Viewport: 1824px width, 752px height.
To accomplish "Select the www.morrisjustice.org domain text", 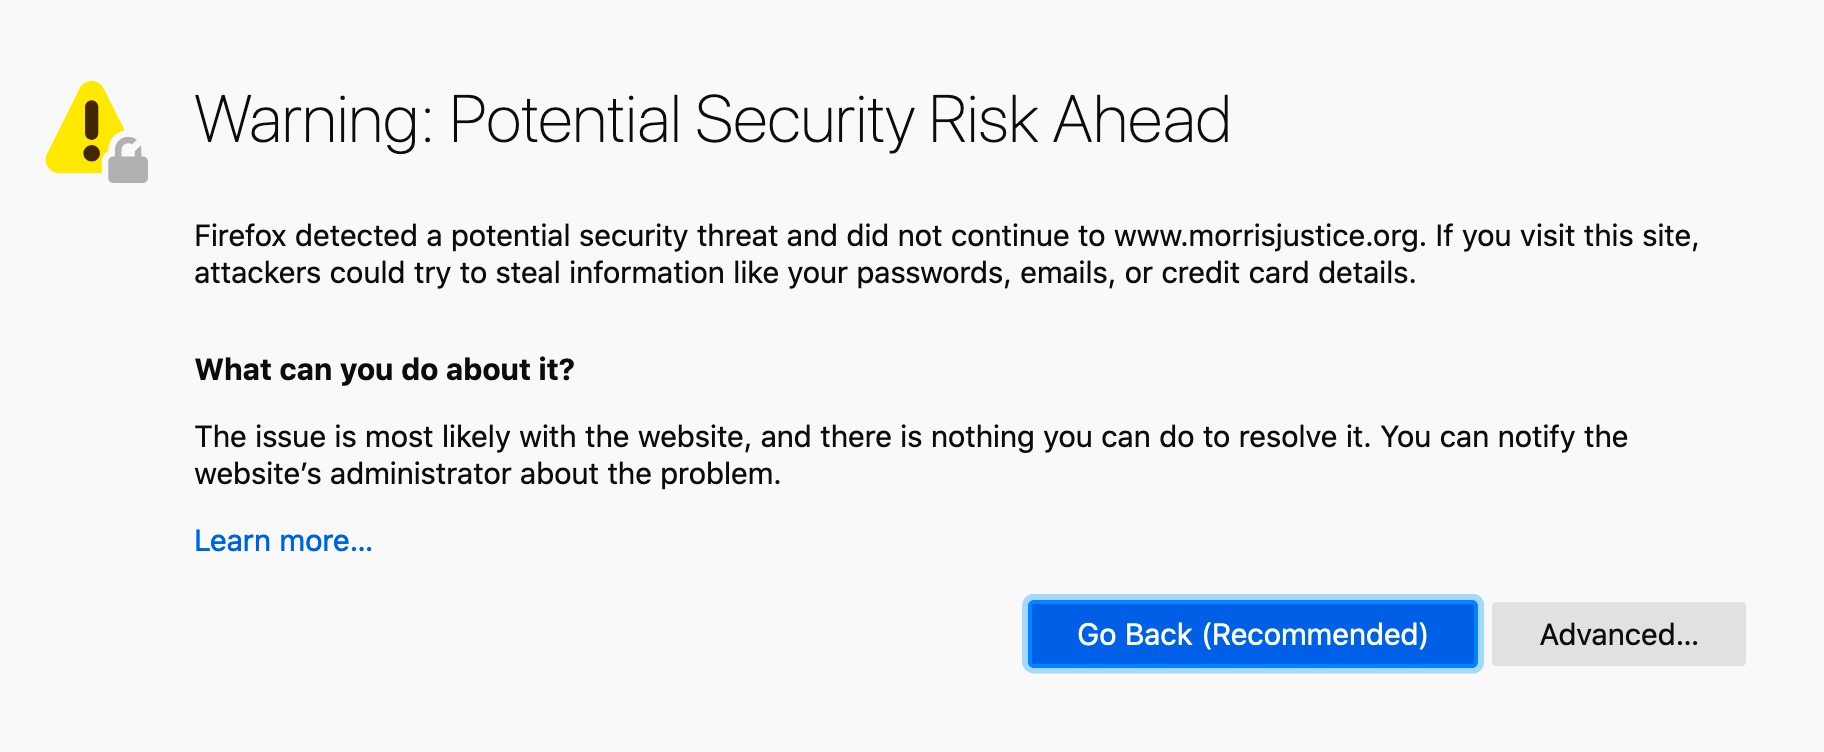I will (x=1262, y=236).
